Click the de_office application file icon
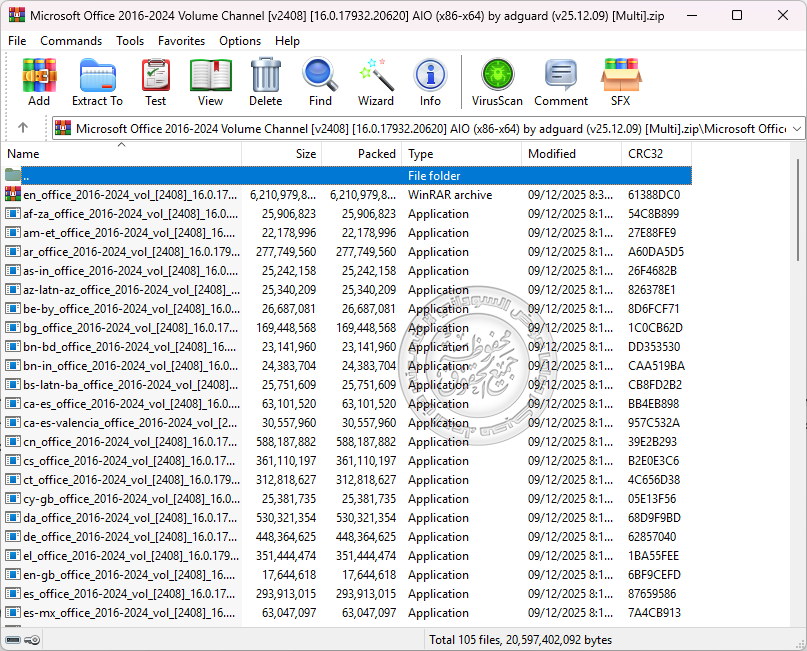The width and height of the screenshot is (807, 651). click(x=13, y=537)
